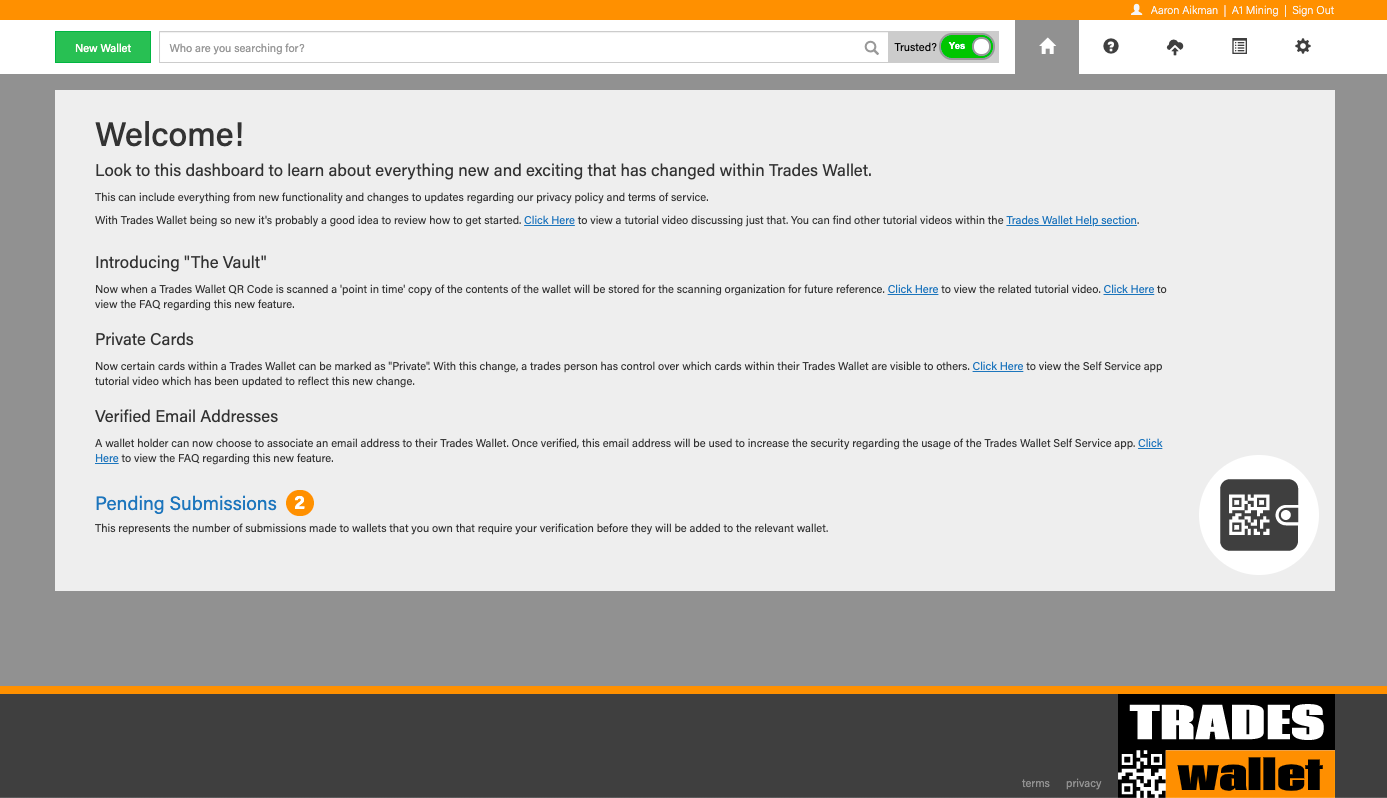Toggle the Trusted switch off
Viewport: 1387px width, 798px height.
967,47
